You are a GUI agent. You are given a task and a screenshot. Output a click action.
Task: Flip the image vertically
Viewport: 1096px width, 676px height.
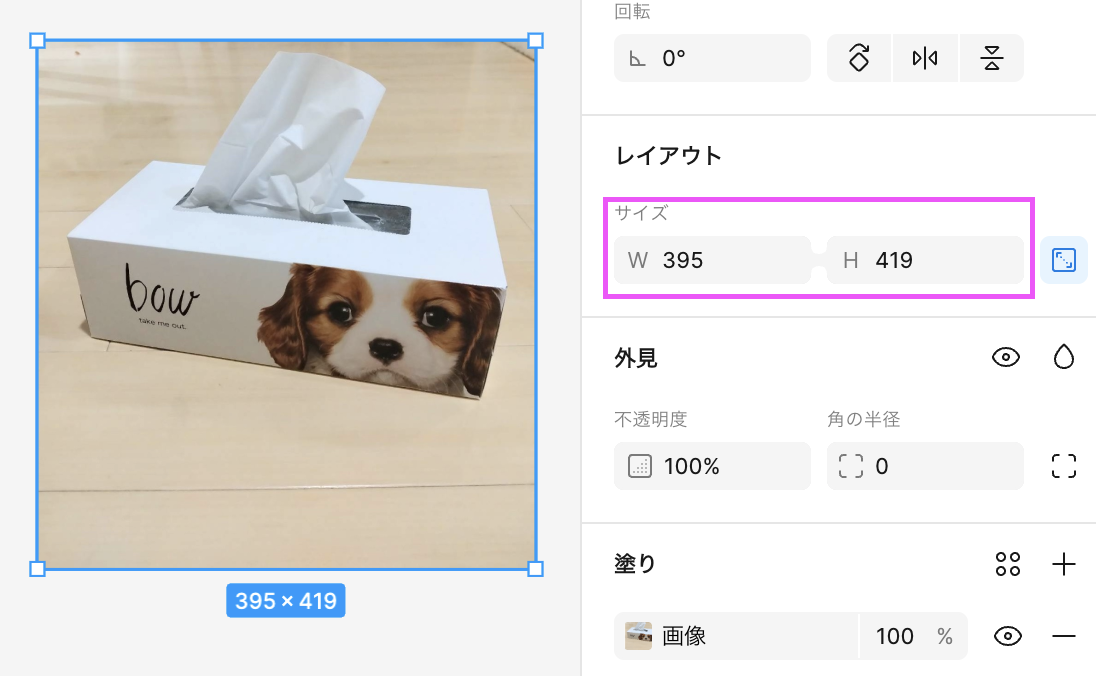coord(991,58)
